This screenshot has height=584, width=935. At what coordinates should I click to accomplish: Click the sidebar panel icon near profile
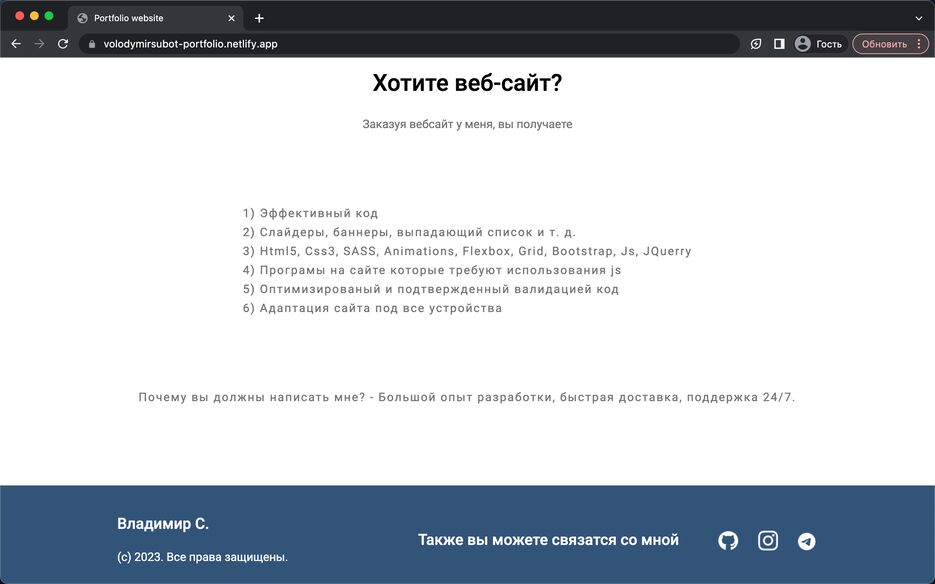pyautogui.click(x=779, y=43)
